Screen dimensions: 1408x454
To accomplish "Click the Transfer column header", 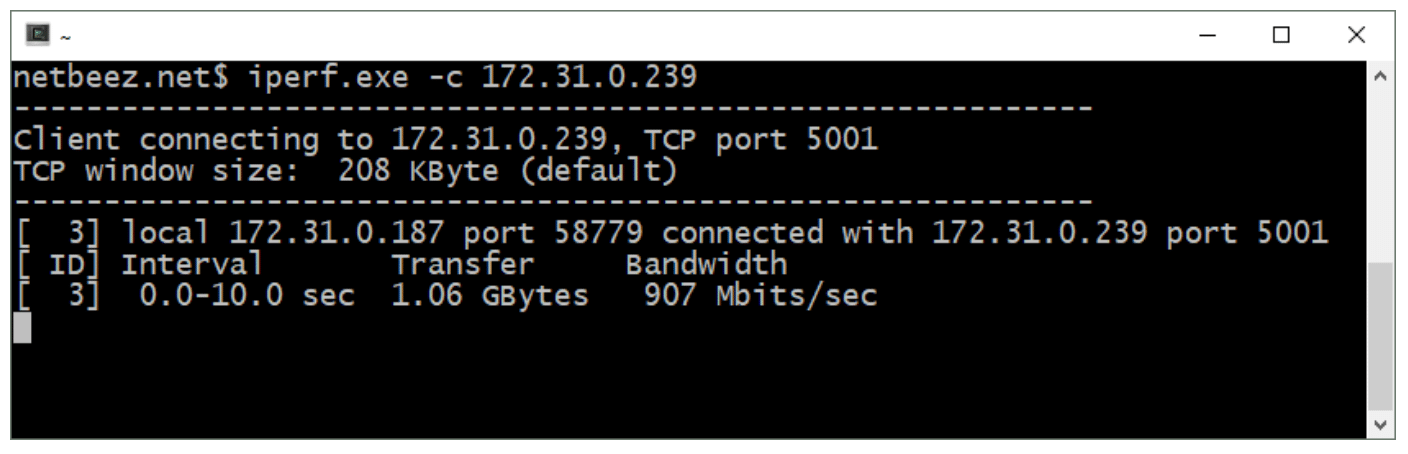I will tap(462, 264).
